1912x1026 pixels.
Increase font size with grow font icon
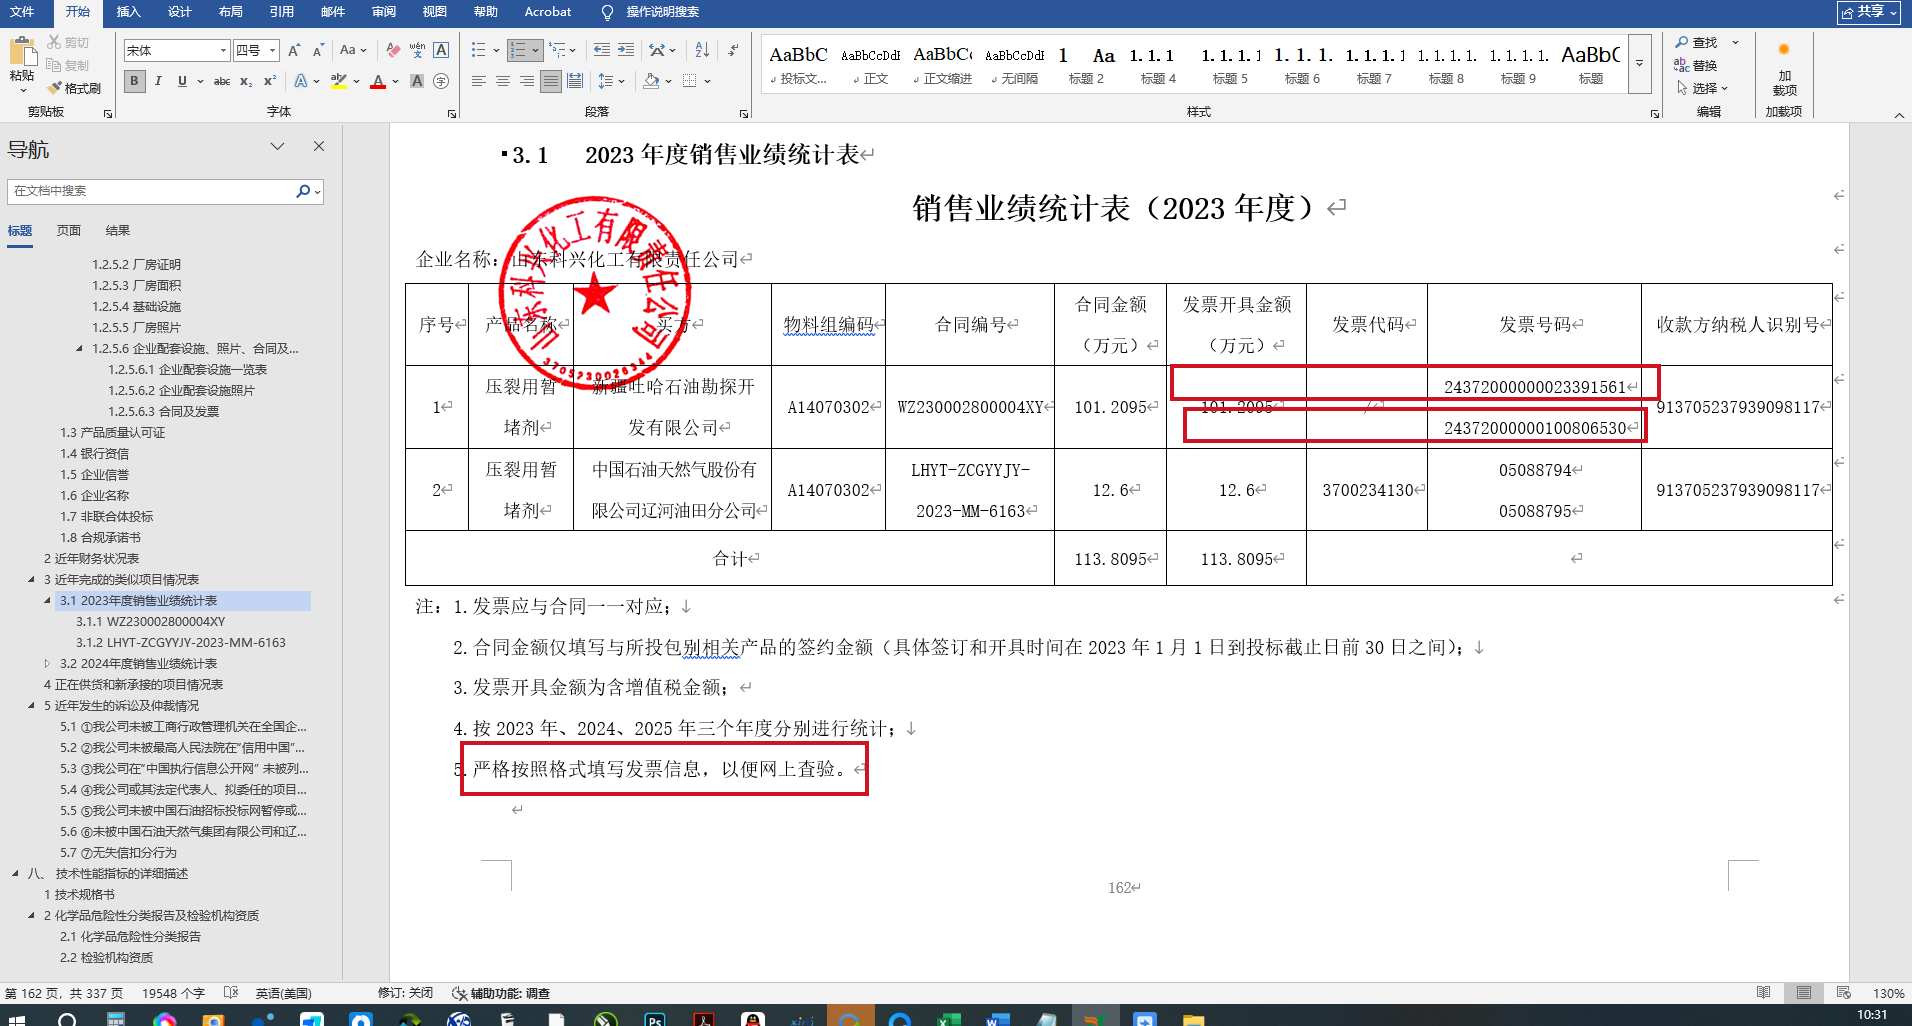pos(294,50)
